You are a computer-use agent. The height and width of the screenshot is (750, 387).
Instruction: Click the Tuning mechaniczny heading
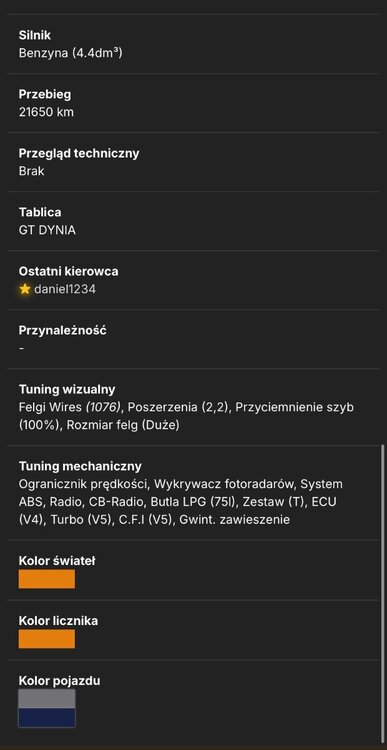click(80, 466)
